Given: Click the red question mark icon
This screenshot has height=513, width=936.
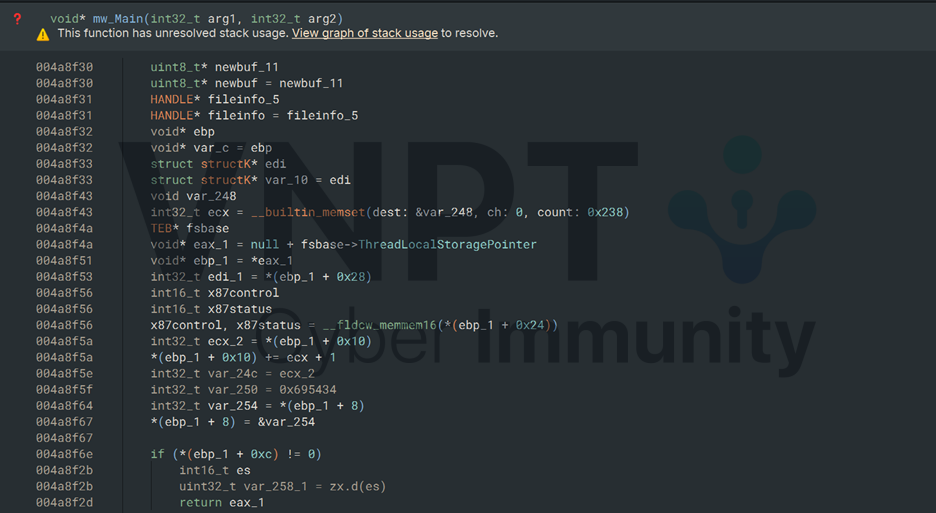Looking at the screenshot, I should click(17, 18).
